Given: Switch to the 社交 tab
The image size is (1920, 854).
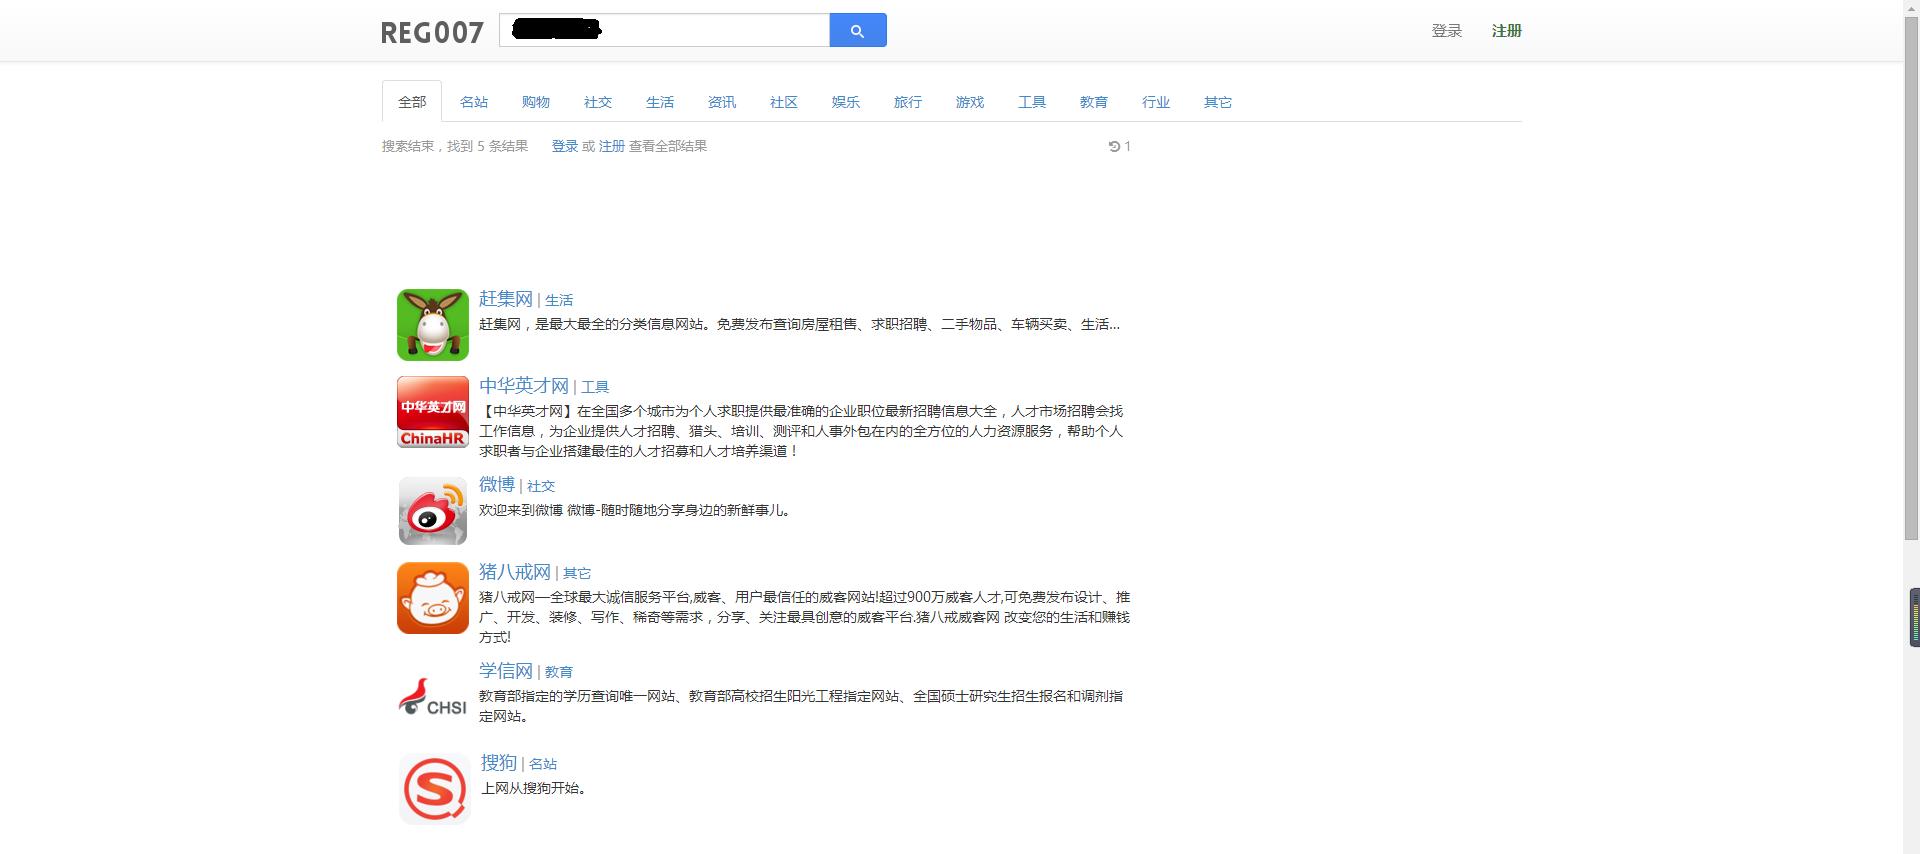Looking at the screenshot, I should pos(598,102).
